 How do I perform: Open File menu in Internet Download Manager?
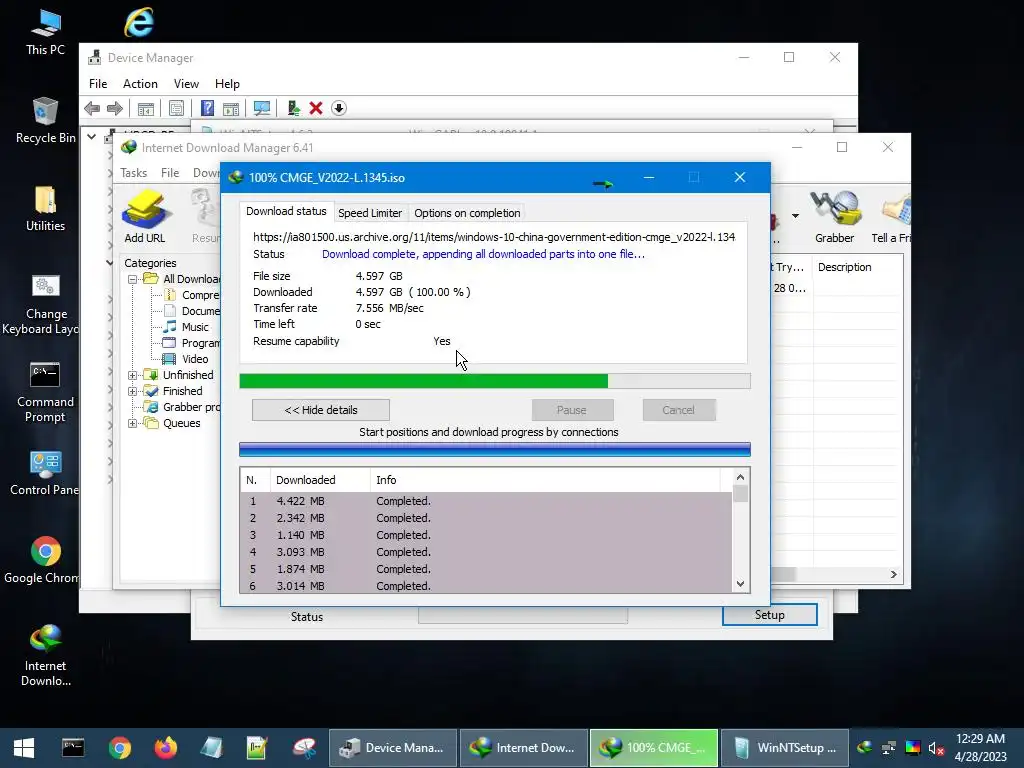(x=170, y=173)
